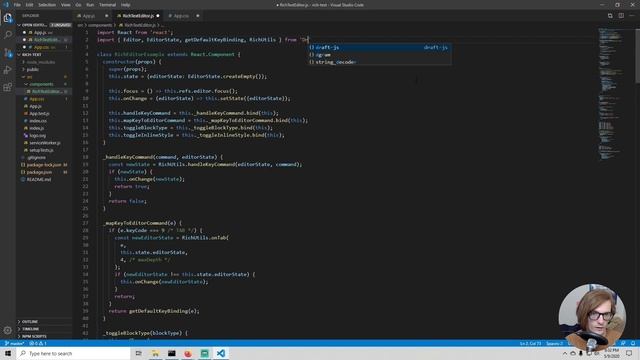Open RichTextEditor.js in the components folder
Image resolution: width=640 pixels, height=360 pixels.
(x=44, y=91)
